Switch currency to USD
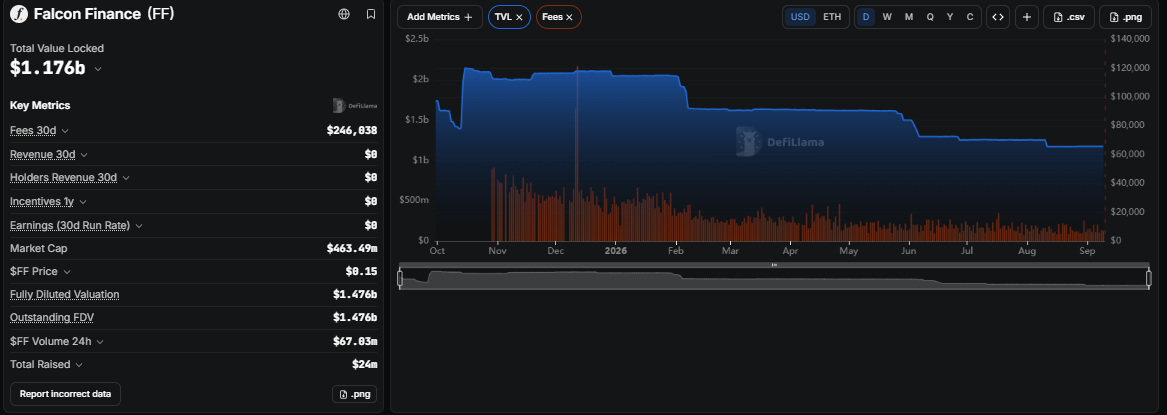Image resolution: width=1167 pixels, height=415 pixels. pos(800,17)
